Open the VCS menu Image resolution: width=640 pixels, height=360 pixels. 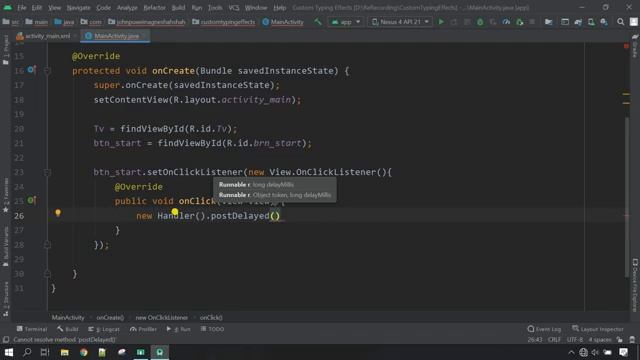point(234,7)
